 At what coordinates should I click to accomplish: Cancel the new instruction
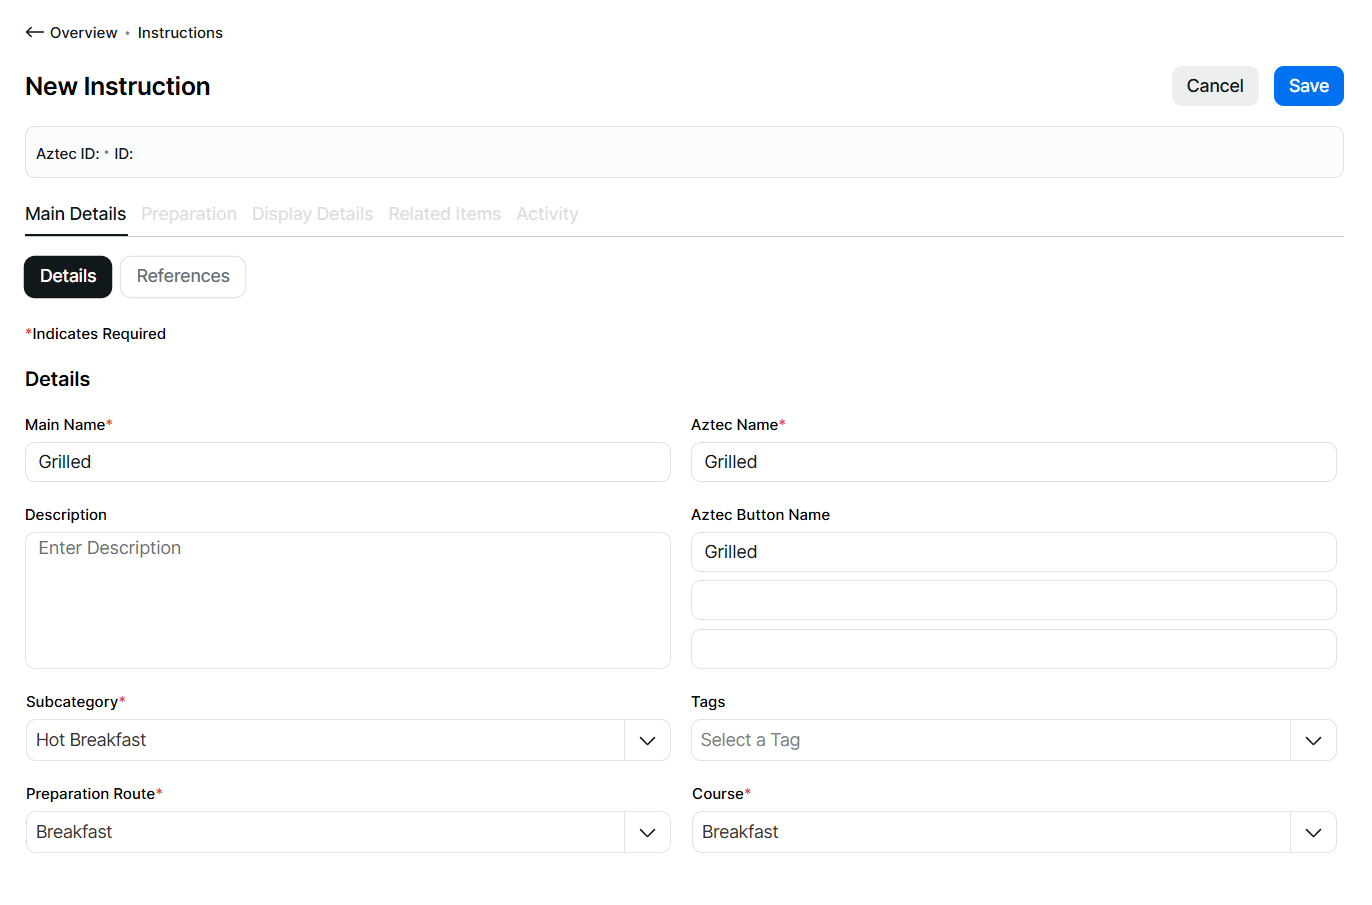(x=1214, y=86)
